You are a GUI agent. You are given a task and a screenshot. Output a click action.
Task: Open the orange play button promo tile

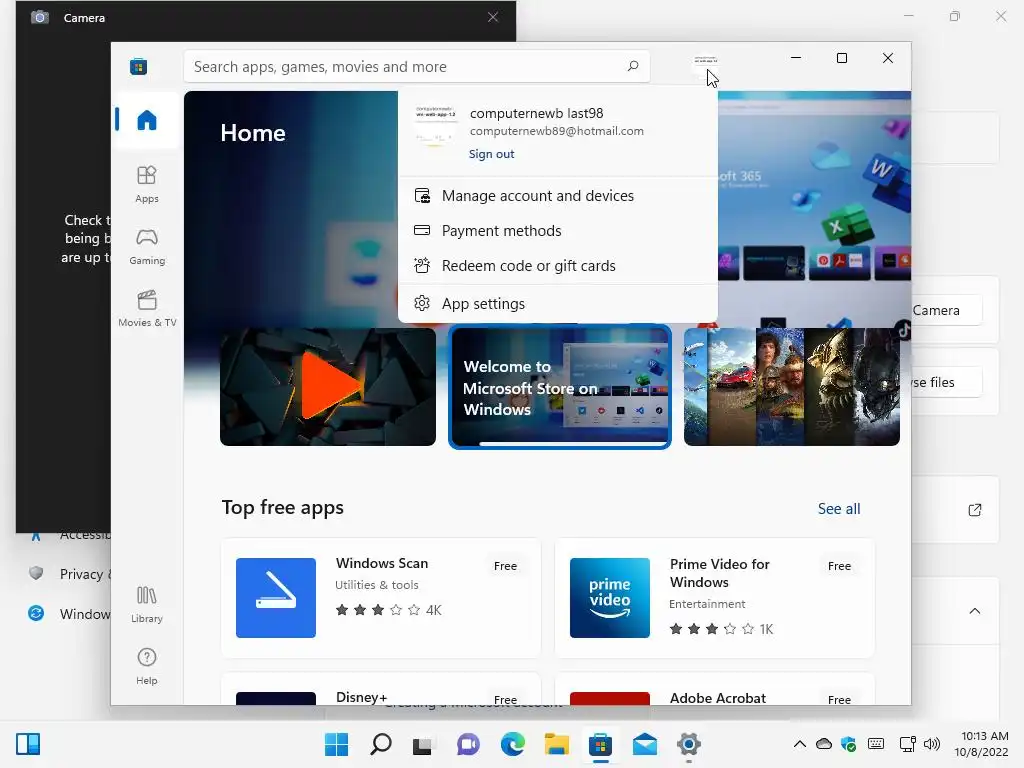coord(328,387)
